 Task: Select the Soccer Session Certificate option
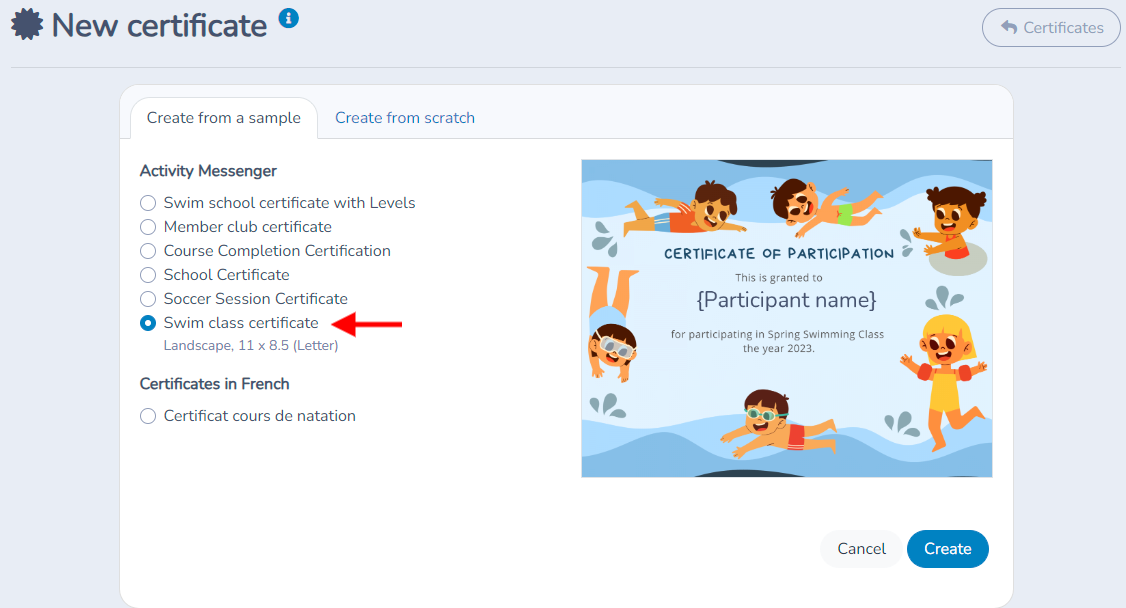(148, 299)
